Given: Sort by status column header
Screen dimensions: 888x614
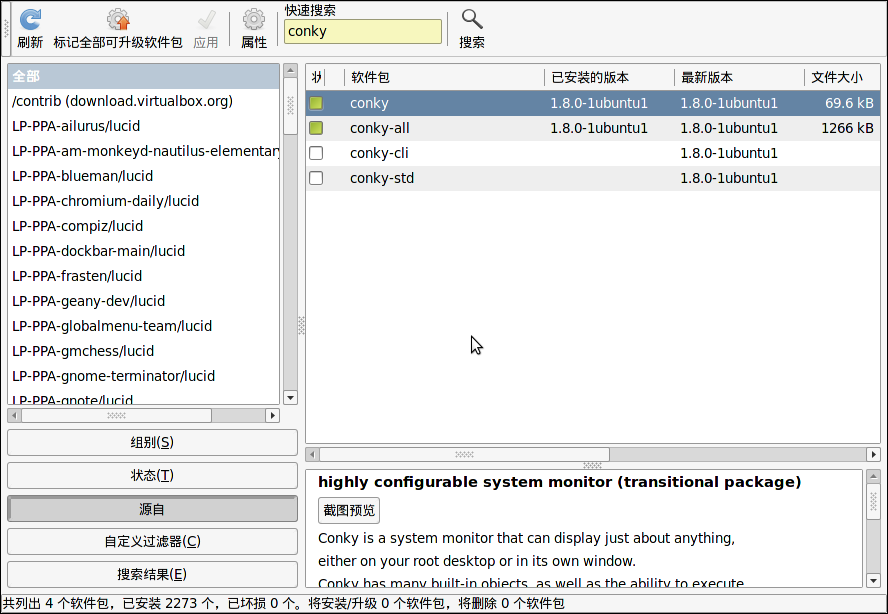Looking at the screenshot, I should point(317,77).
